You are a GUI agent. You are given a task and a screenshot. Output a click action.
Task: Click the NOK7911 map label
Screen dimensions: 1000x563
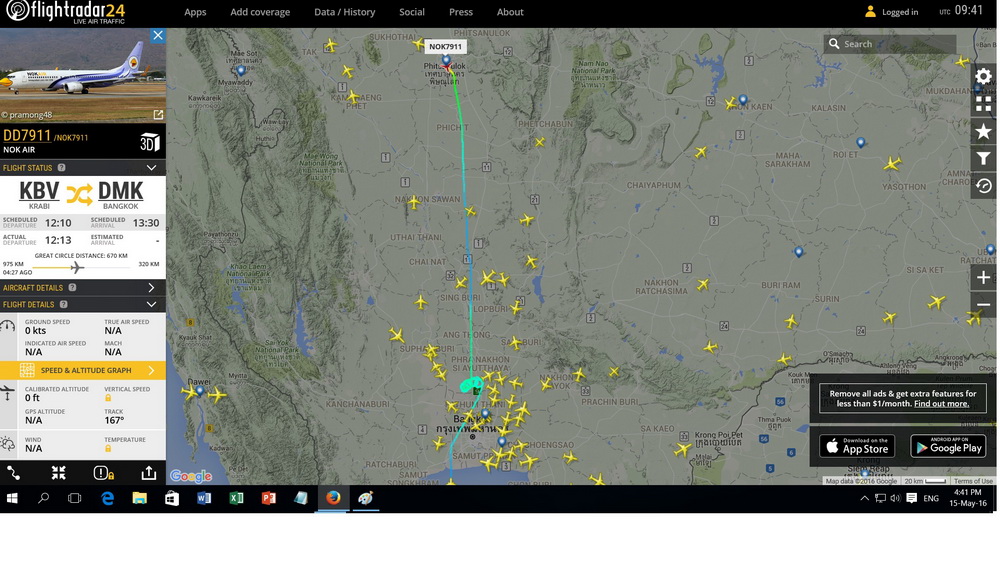445,47
